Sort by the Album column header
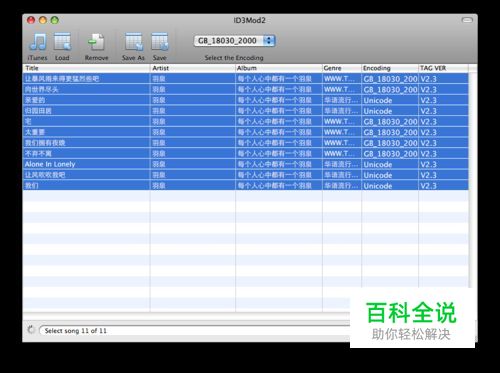500x373 pixels. (279, 68)
